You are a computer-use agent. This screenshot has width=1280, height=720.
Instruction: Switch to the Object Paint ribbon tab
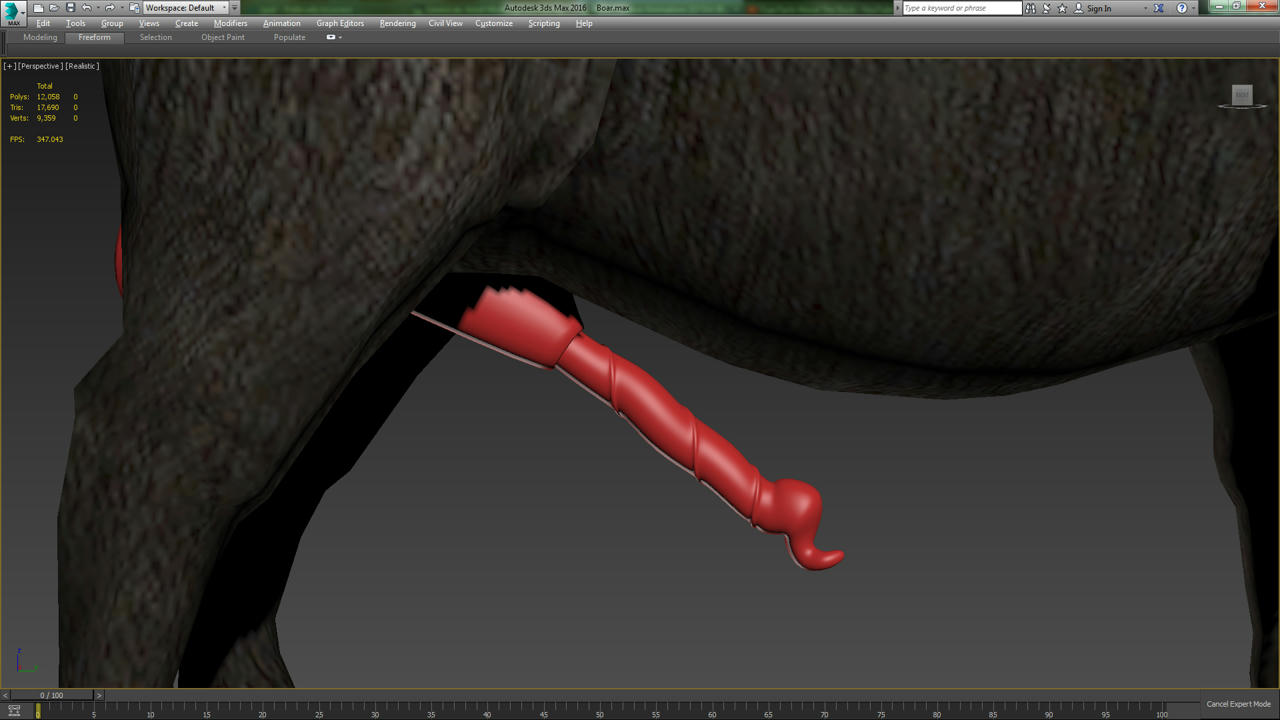pos(223,37)
